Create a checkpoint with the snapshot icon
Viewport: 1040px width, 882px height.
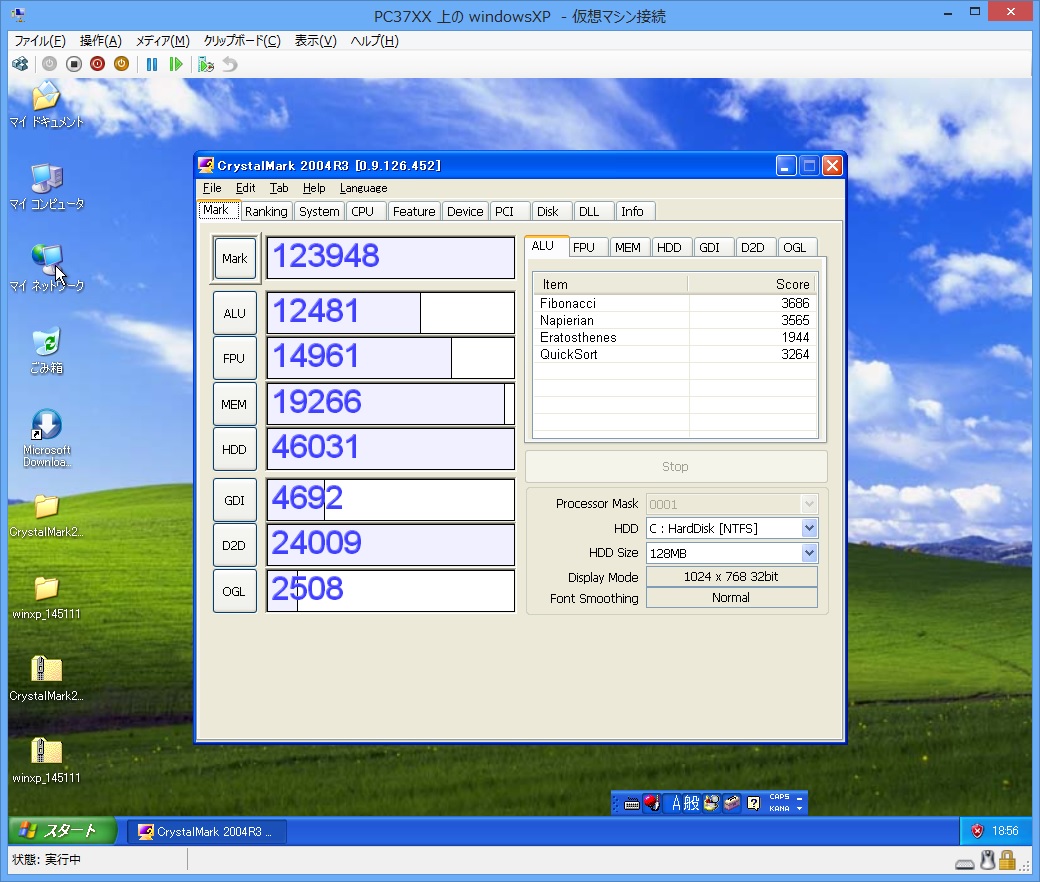pos(206,64)
